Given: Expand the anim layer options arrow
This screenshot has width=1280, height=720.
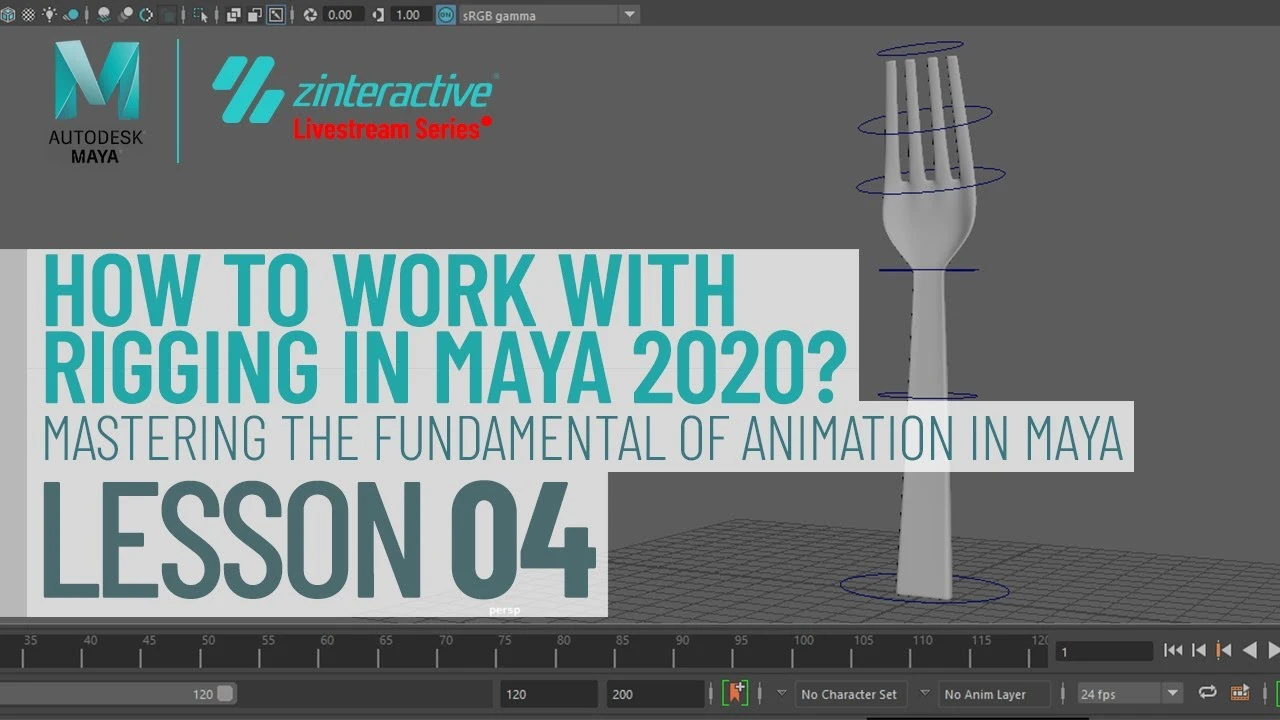Looking at the screenshot, I should [925, 692].
